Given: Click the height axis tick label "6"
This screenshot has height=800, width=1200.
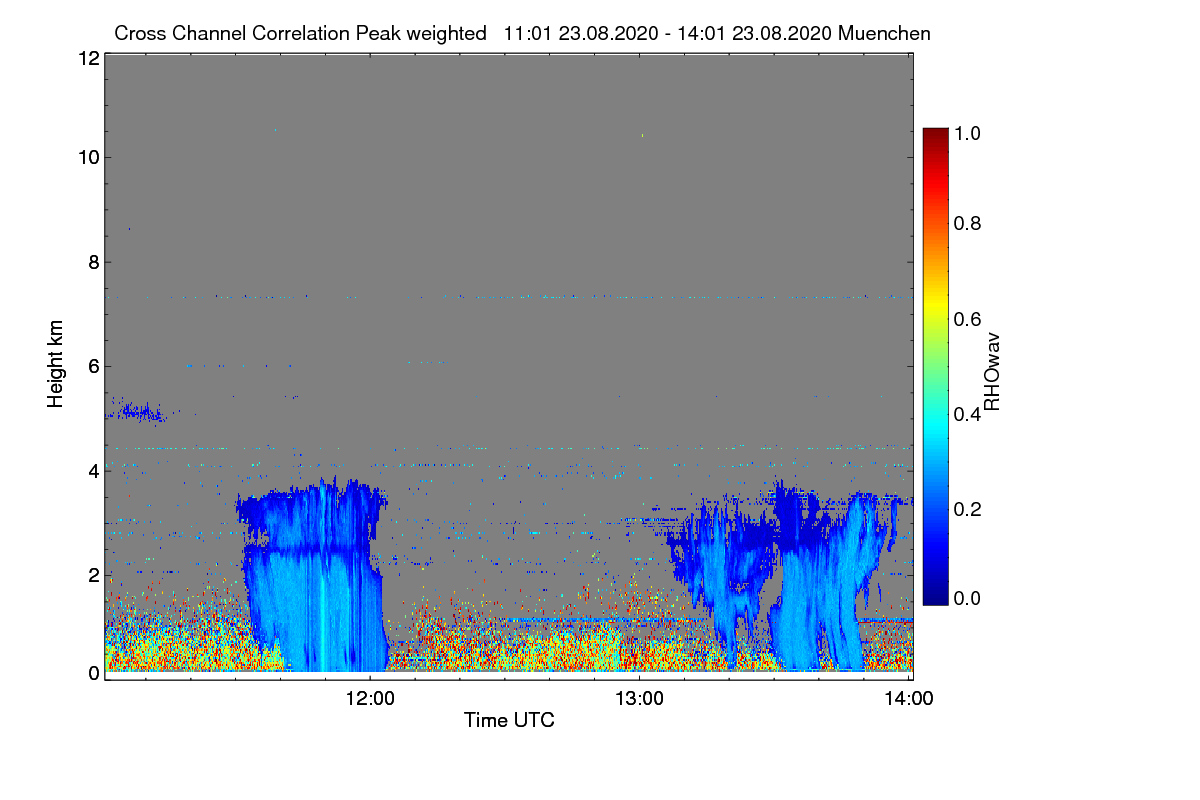Looking at the screenshot, I should pos(93,366).
